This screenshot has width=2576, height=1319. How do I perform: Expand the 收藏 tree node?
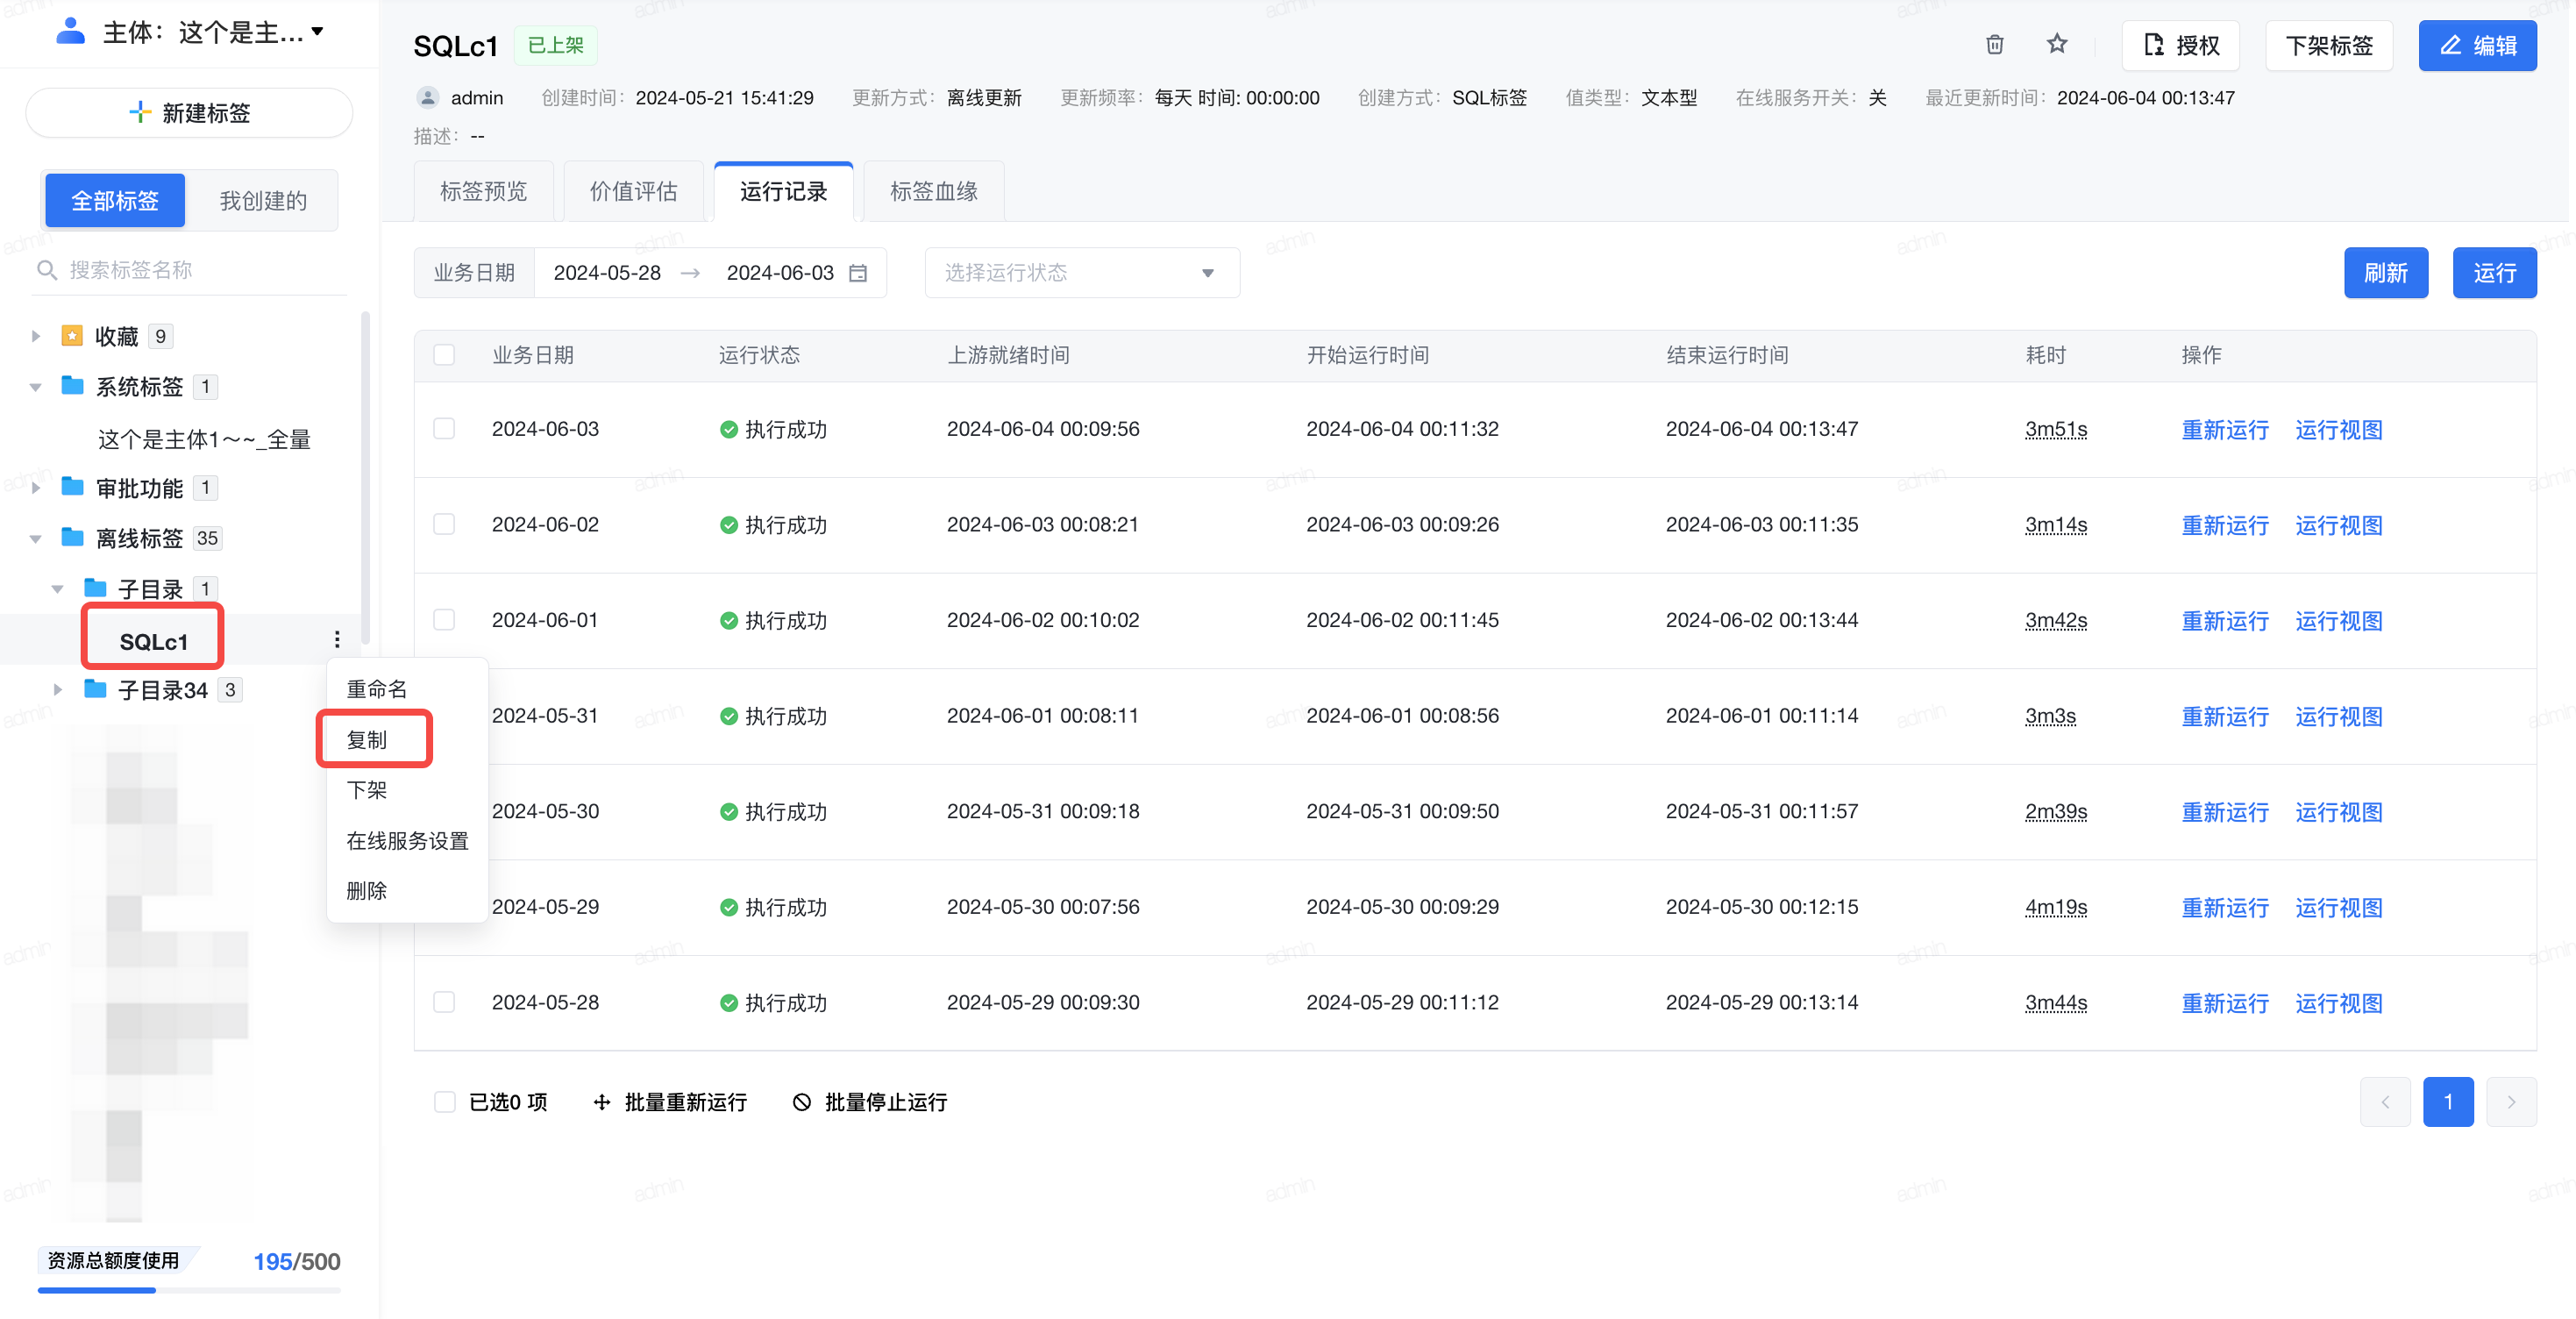tap(36, 336)
